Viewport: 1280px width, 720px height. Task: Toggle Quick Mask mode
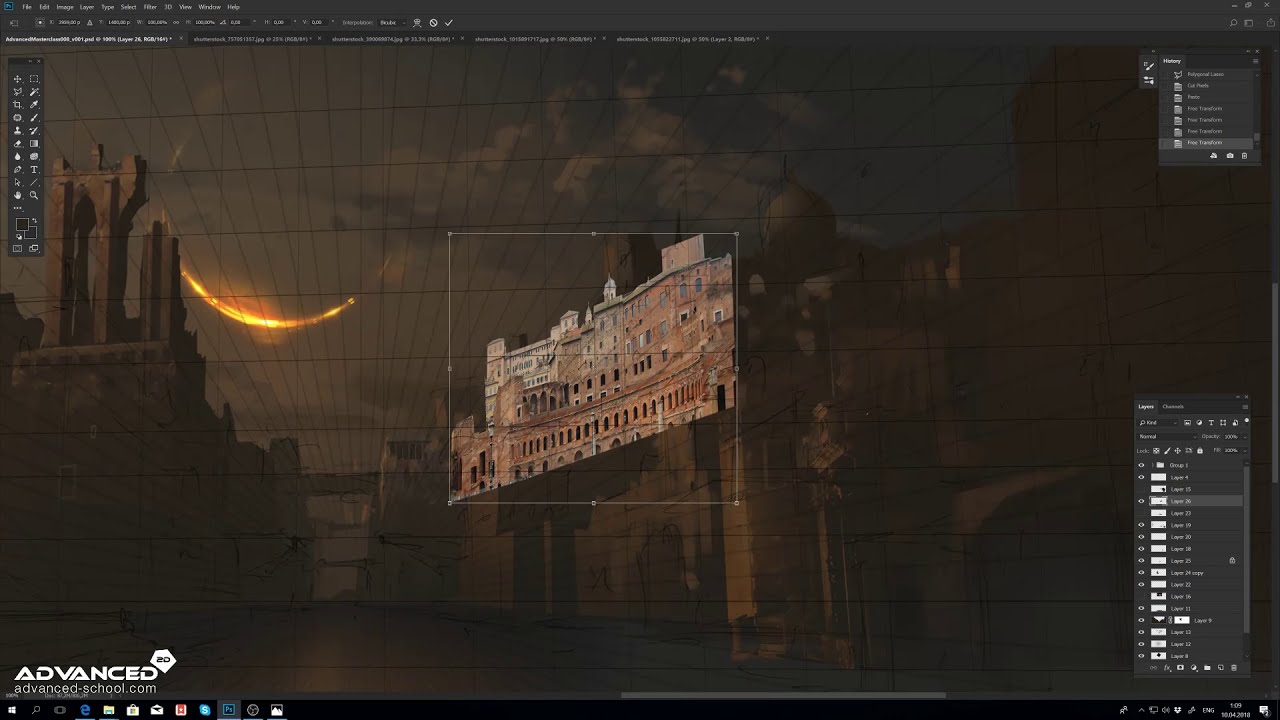point(18,248)
